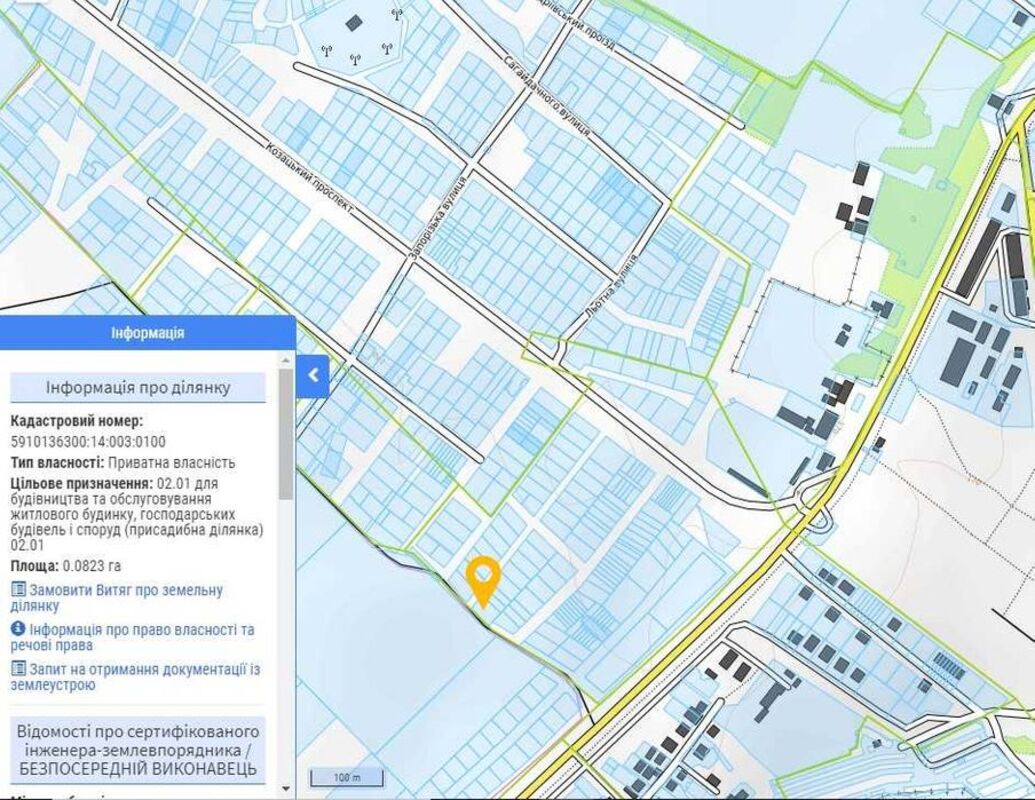Click the Козацький проспект street label
Viewport: 1035px width, 800px height.
pyautogui.click(x=309, y=187)
